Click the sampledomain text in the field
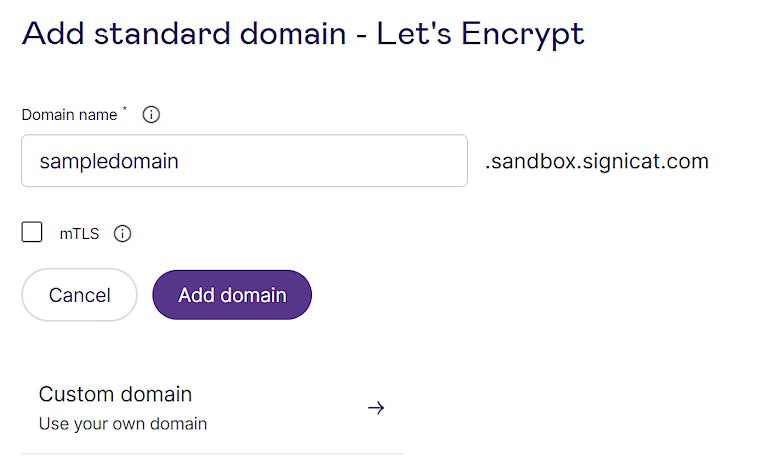This screenshot has width=768, height=467. [x=109, y=161]
